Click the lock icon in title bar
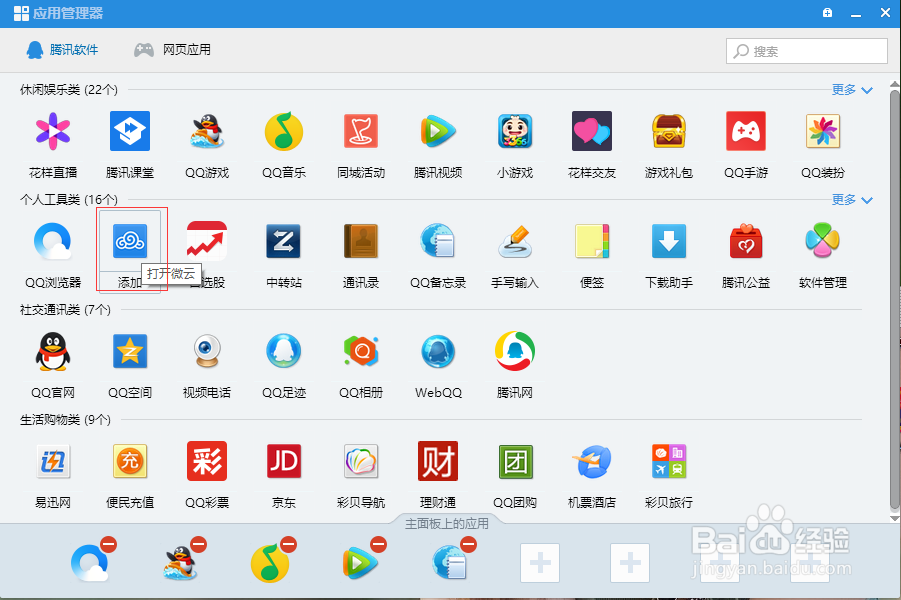Viewport: 901px width, 600px height. pyautogui.click(x=827, y=13)
